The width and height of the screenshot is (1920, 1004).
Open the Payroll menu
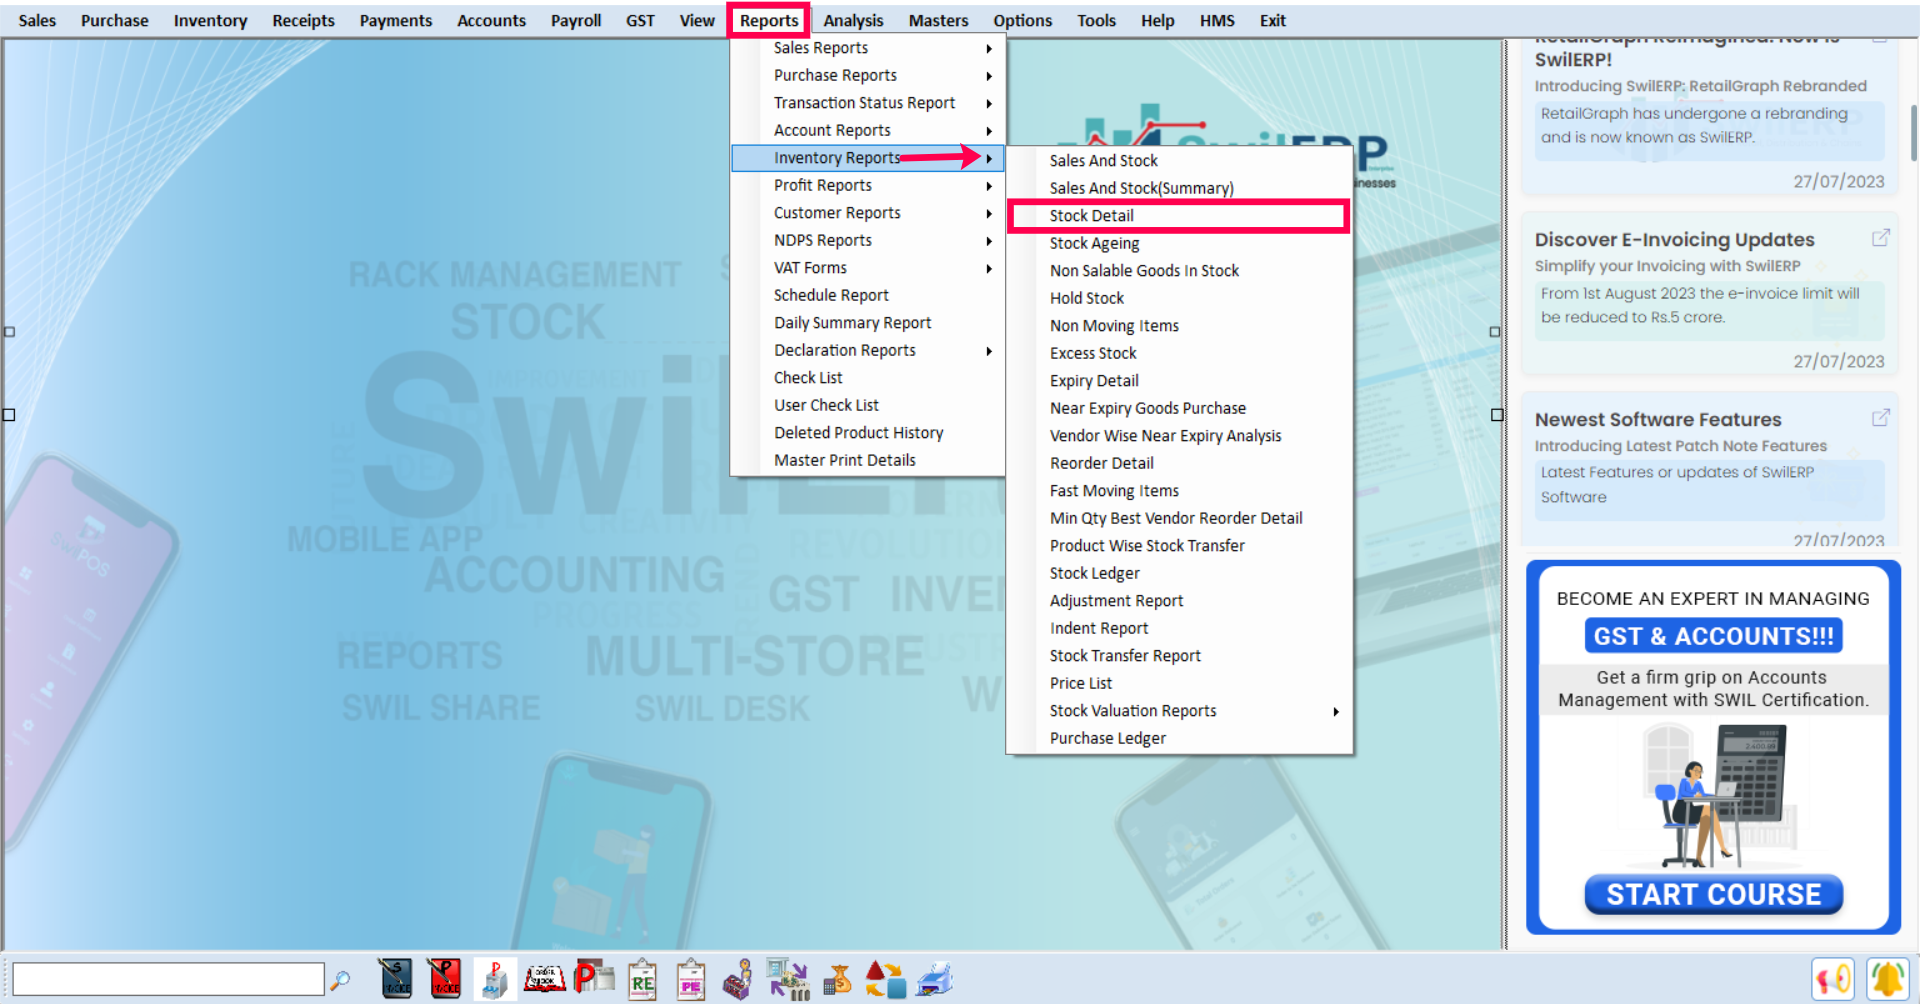(576, 20)
